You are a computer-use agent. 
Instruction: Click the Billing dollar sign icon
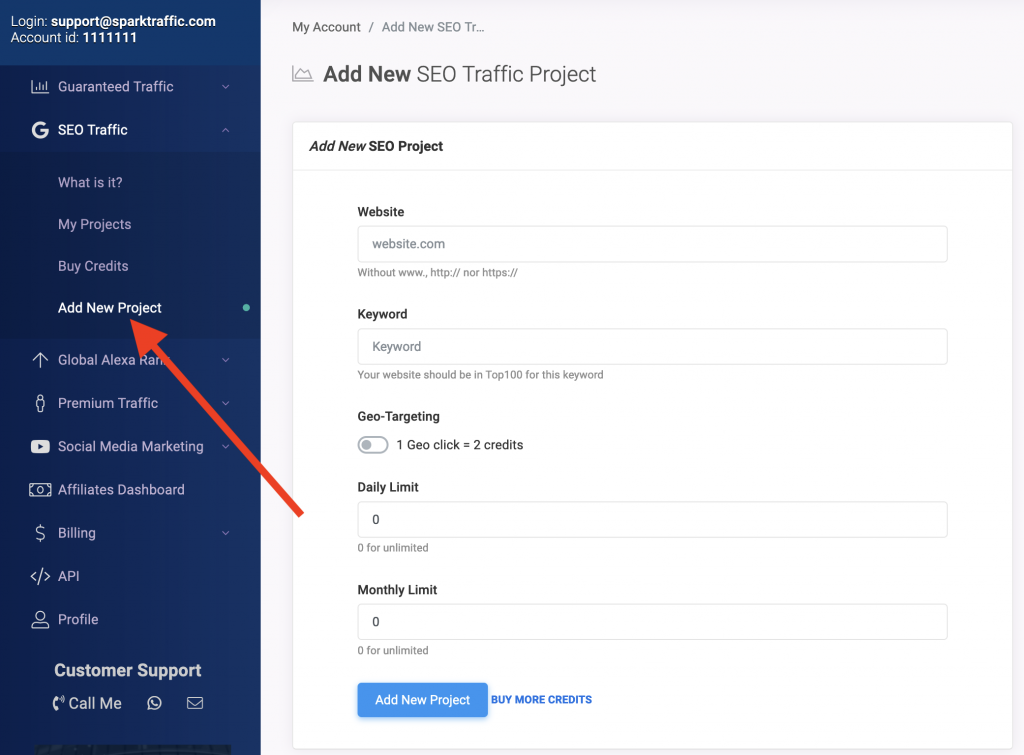tap(40, 533)
